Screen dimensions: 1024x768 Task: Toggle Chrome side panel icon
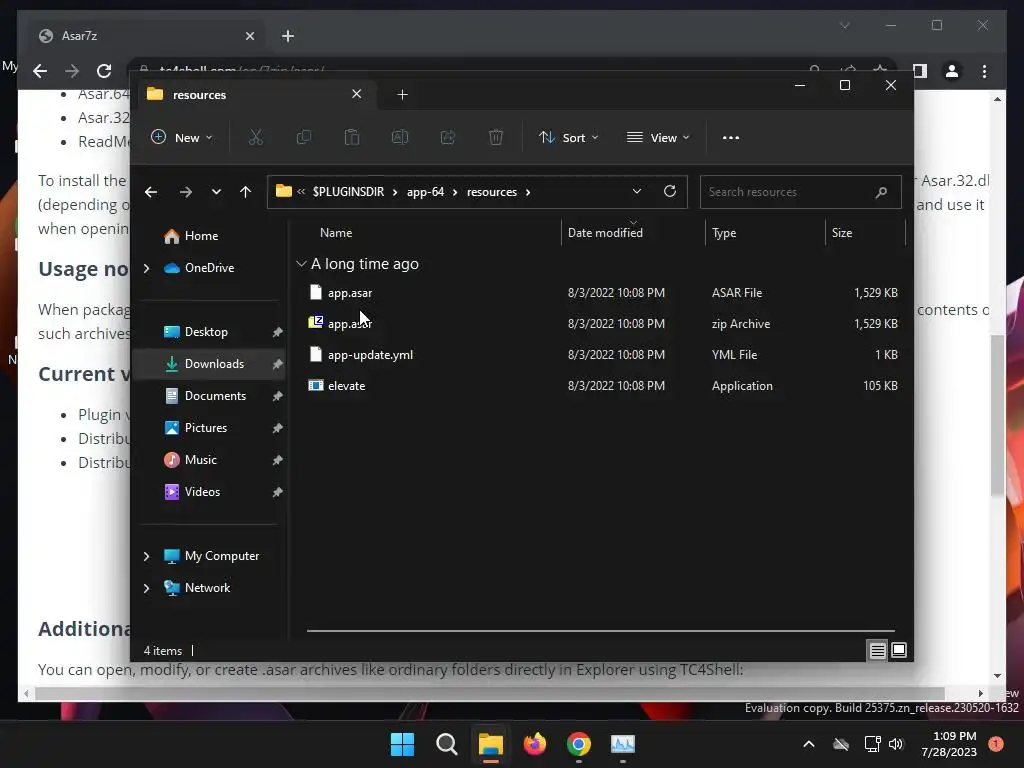click(x=920, y=71)
